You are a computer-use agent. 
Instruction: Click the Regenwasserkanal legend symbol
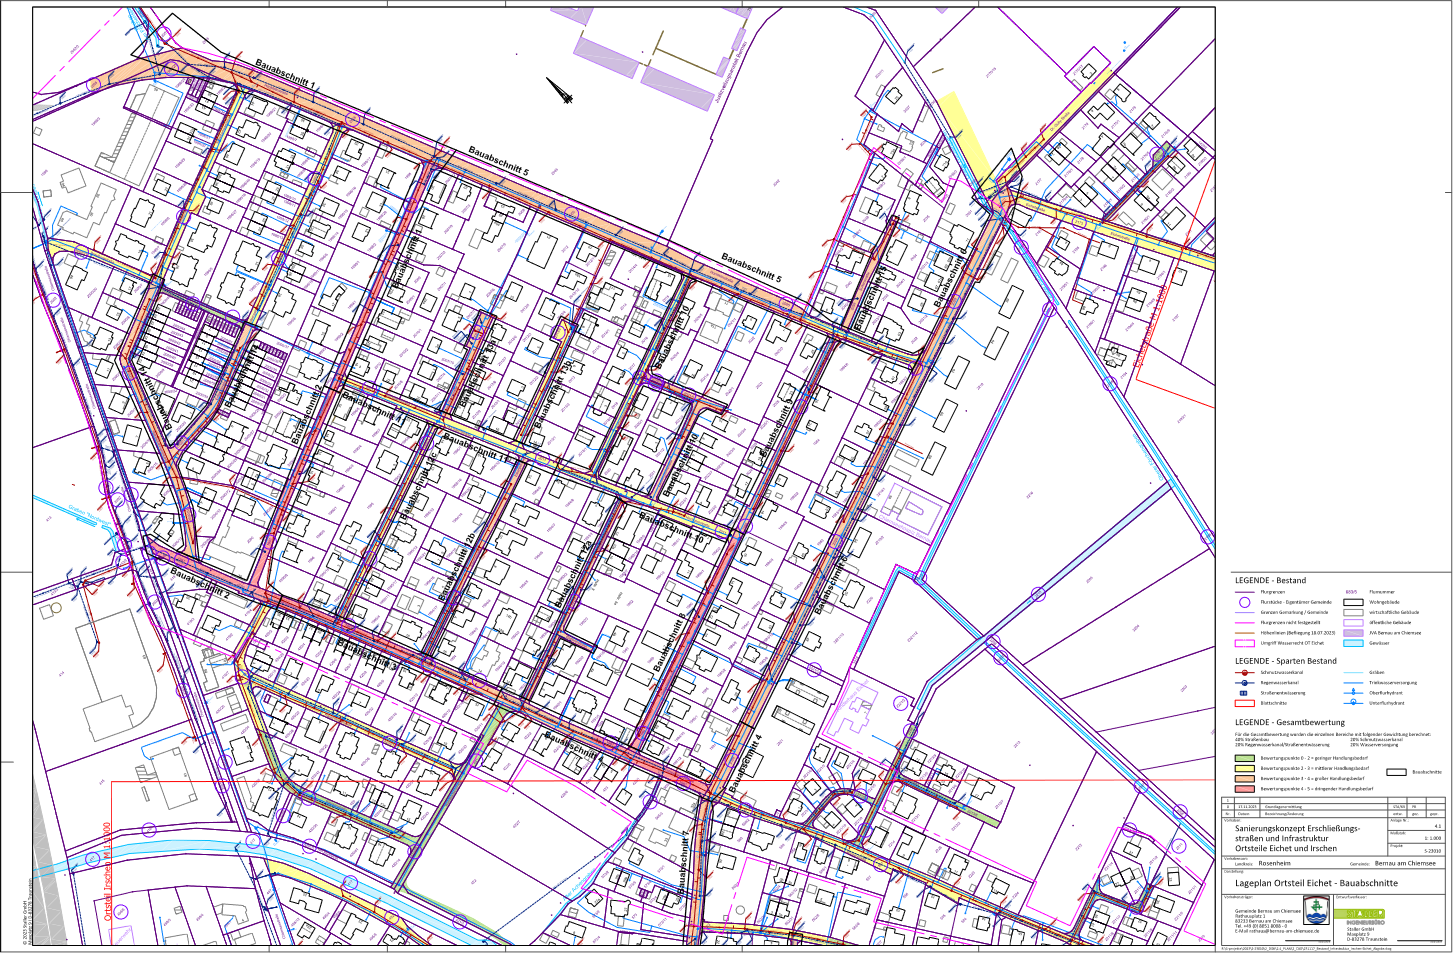click(1244, 683)
